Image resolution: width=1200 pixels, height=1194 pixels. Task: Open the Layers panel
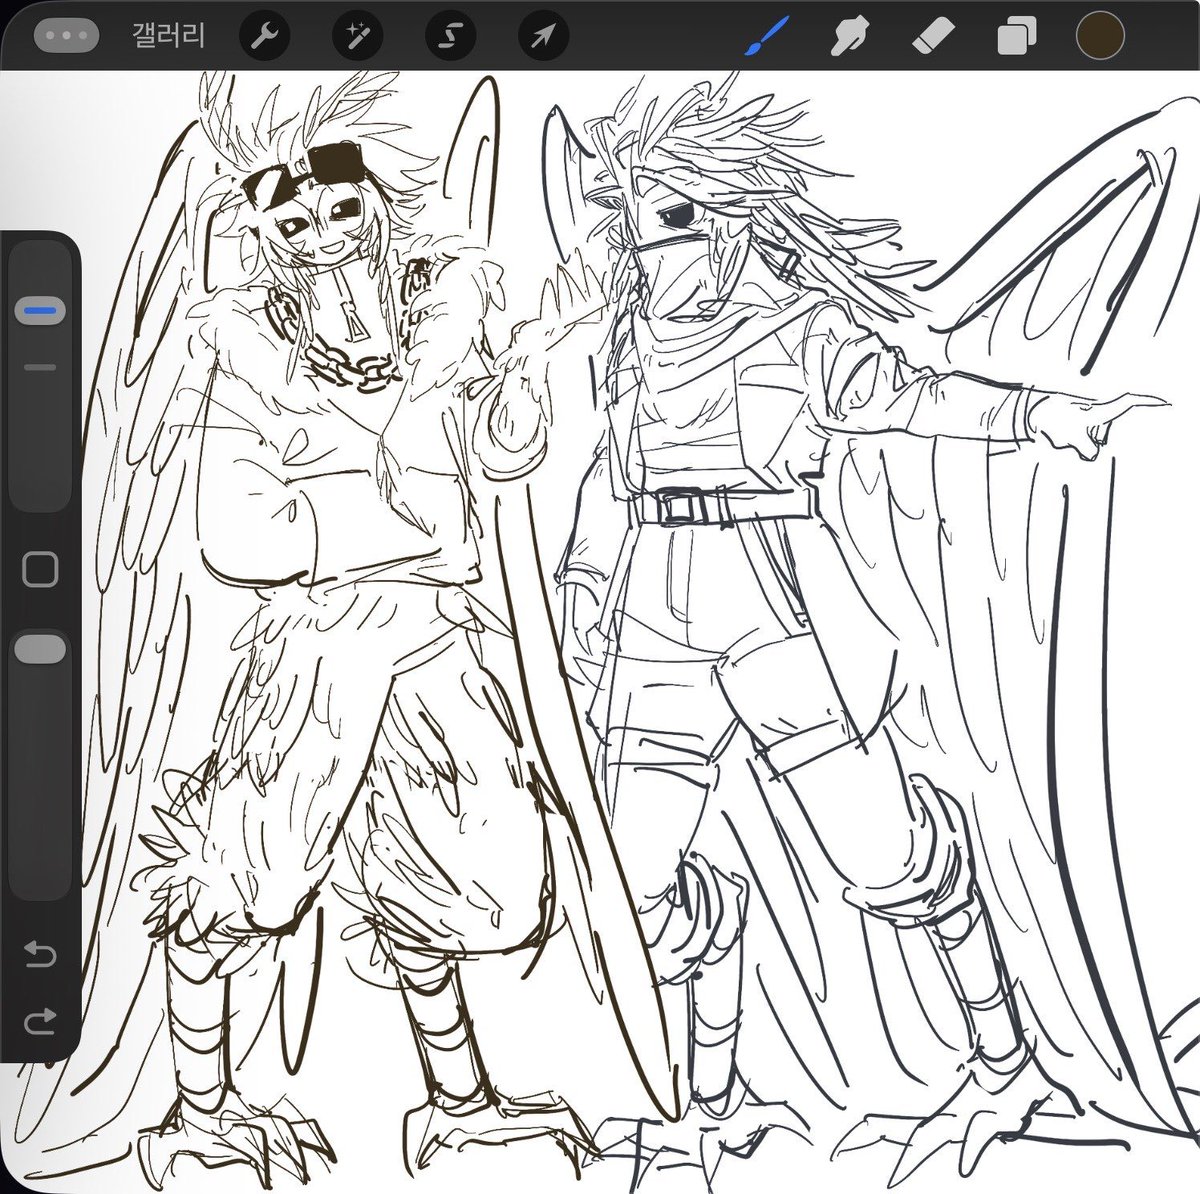[1017, 37]
